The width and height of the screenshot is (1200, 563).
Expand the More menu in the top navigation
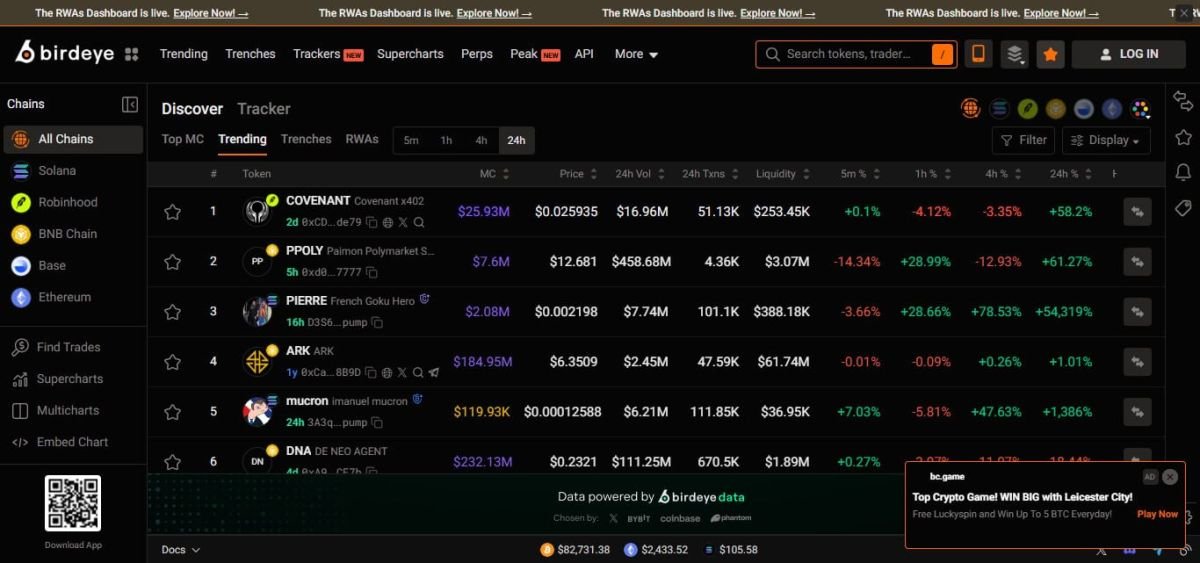tap(636, 54)
